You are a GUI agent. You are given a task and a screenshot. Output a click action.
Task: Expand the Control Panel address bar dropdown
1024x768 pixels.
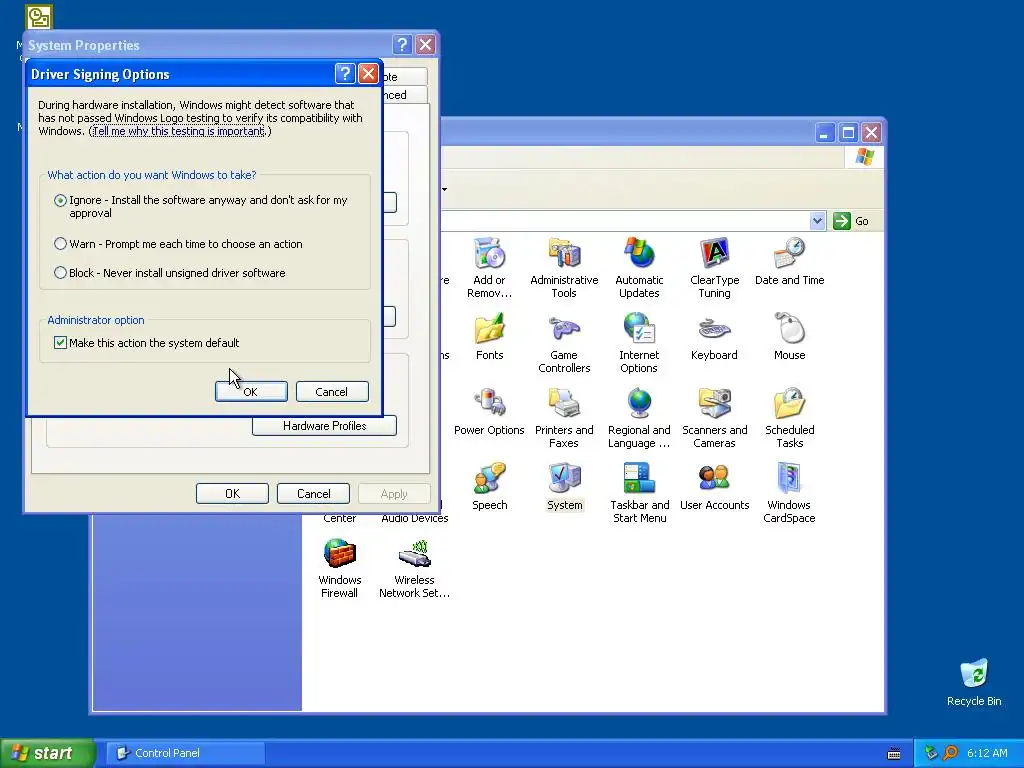click(818, 221)
